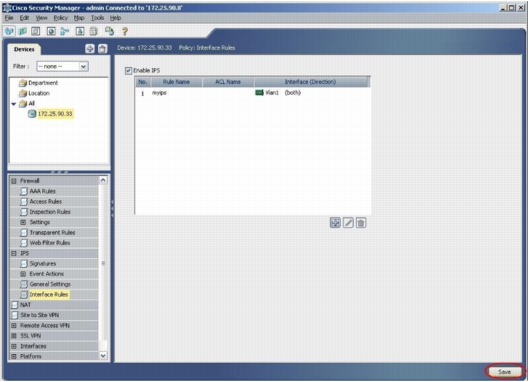Select Access Rules under Firewall
The image size is (530, 382).
pyautogui.click(x=46, y=201)
